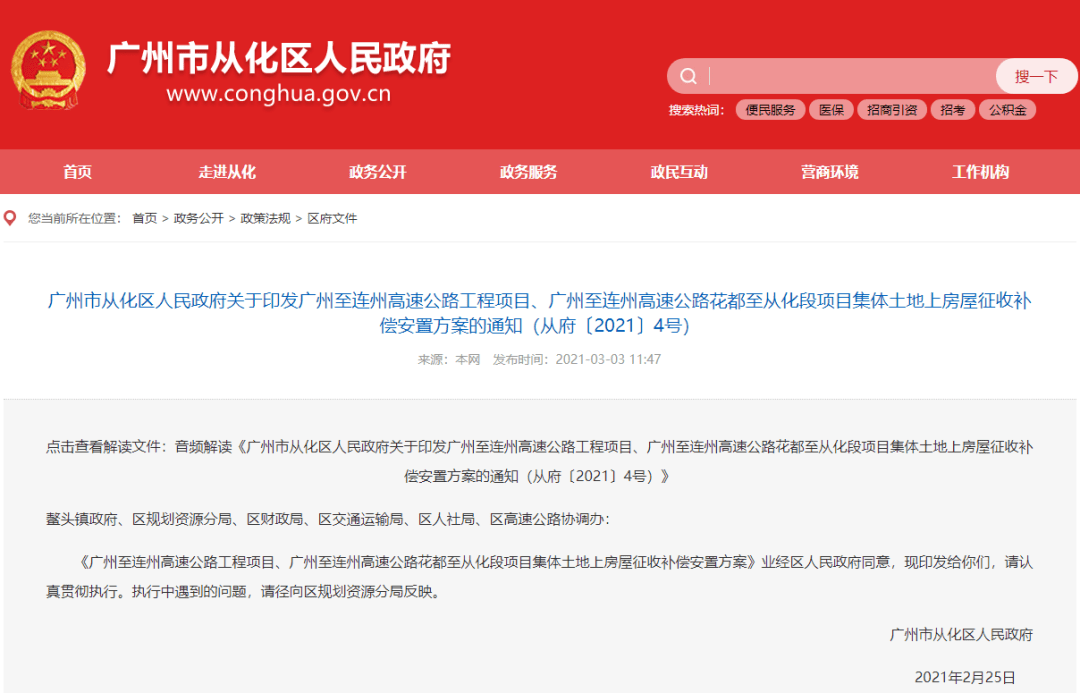Open the 政务服务 navigation item
The height and width of the screenshot is (693, 1080).
pos(528,172)
